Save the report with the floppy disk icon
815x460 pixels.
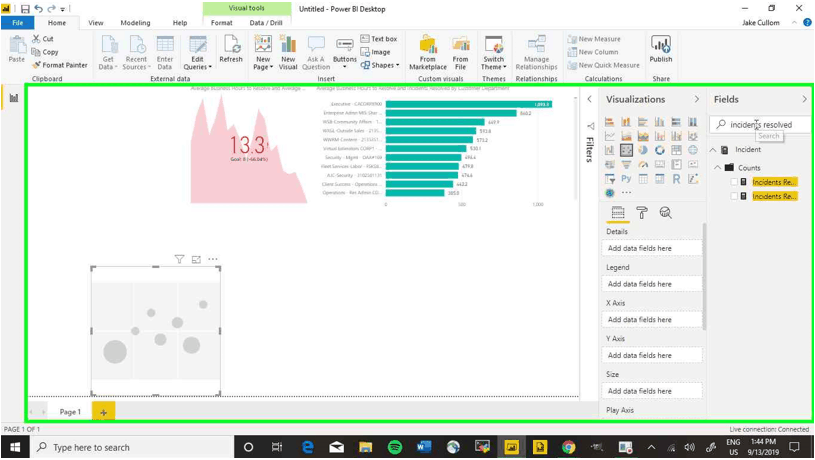point(25,9)
